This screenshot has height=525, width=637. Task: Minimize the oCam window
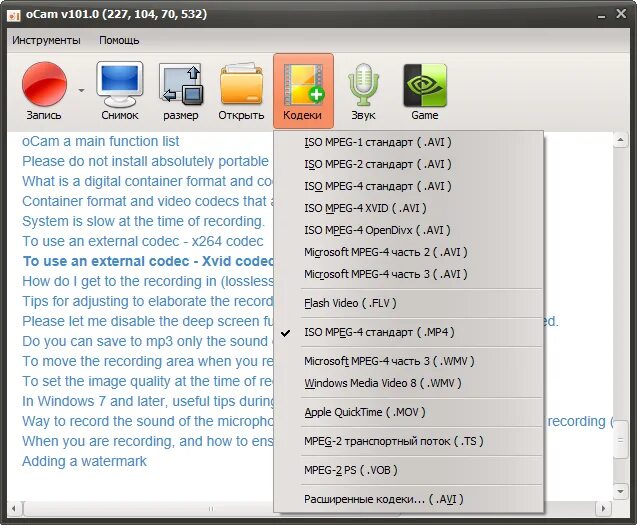pos(601,15)
